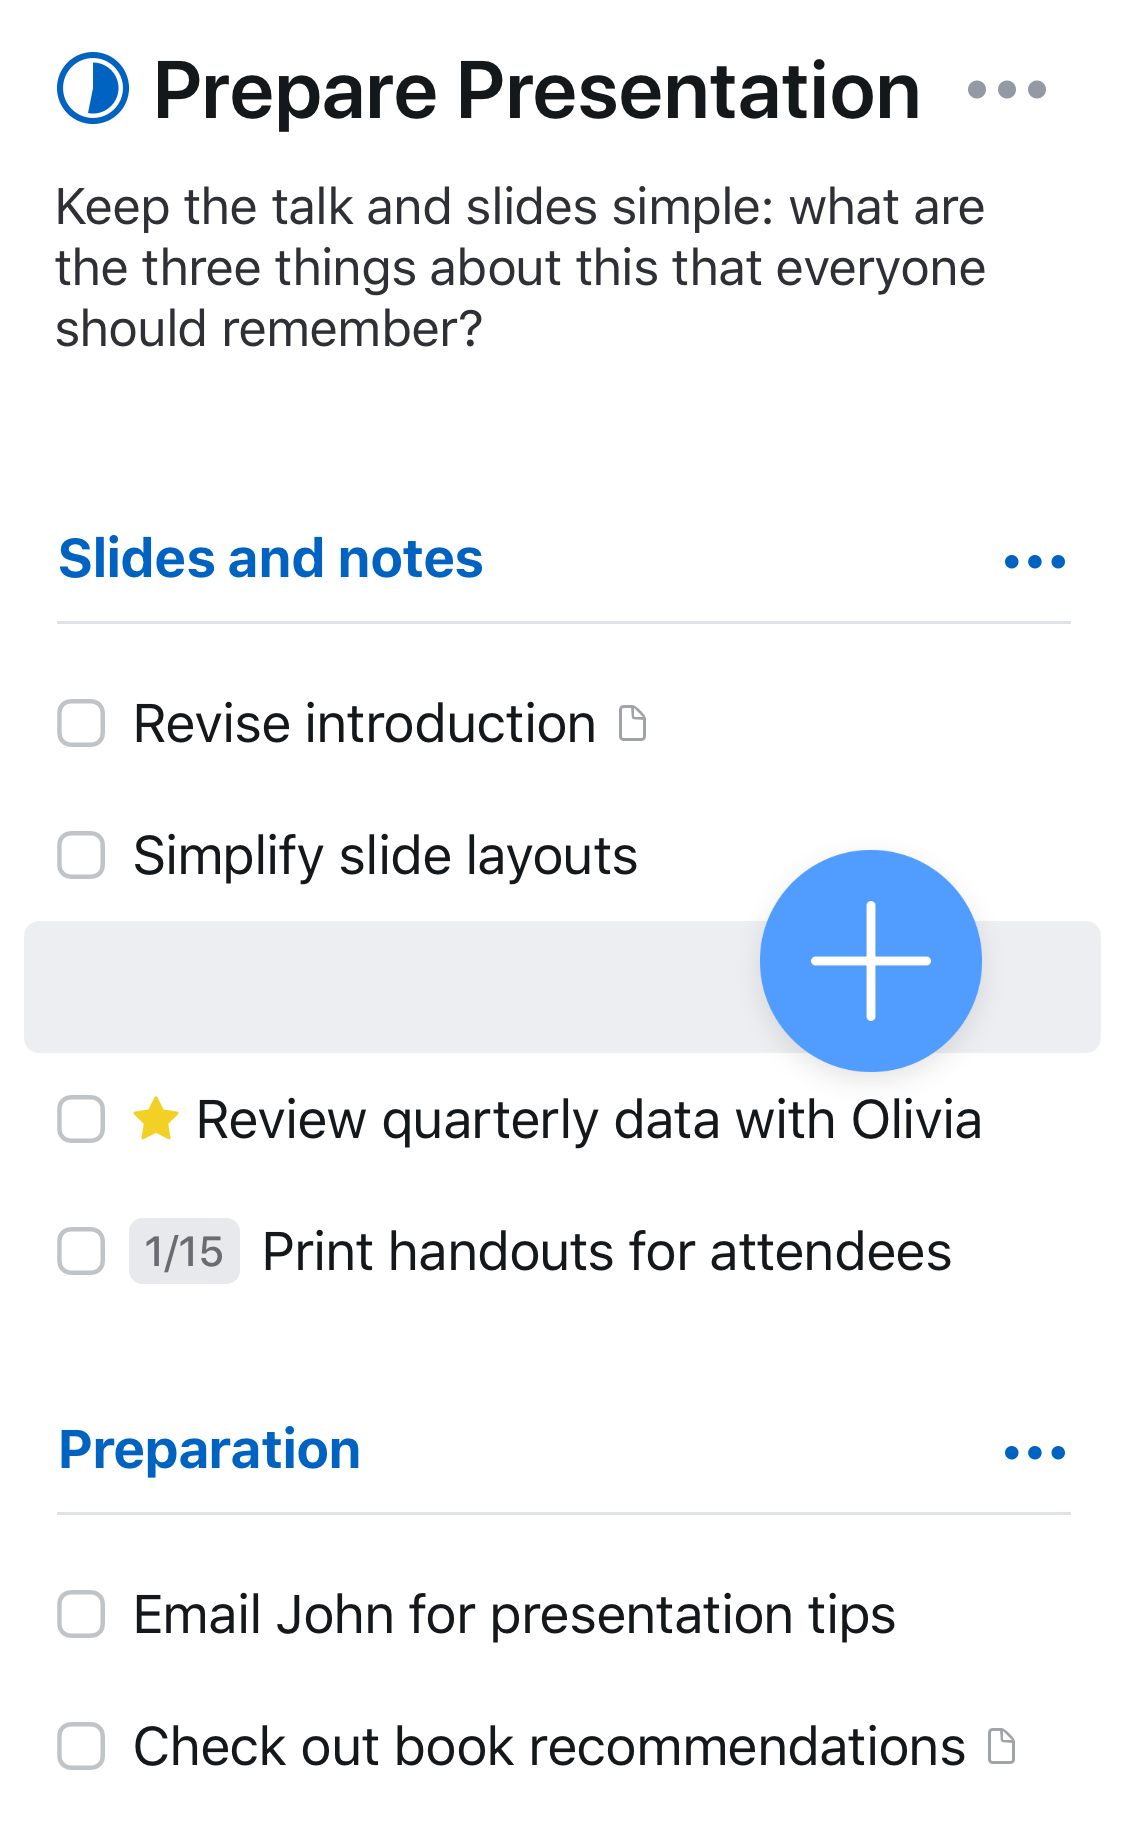Tick Check out book recommendations checkbox
Screen dimensions: 1125x1823
coord(81,1746)
